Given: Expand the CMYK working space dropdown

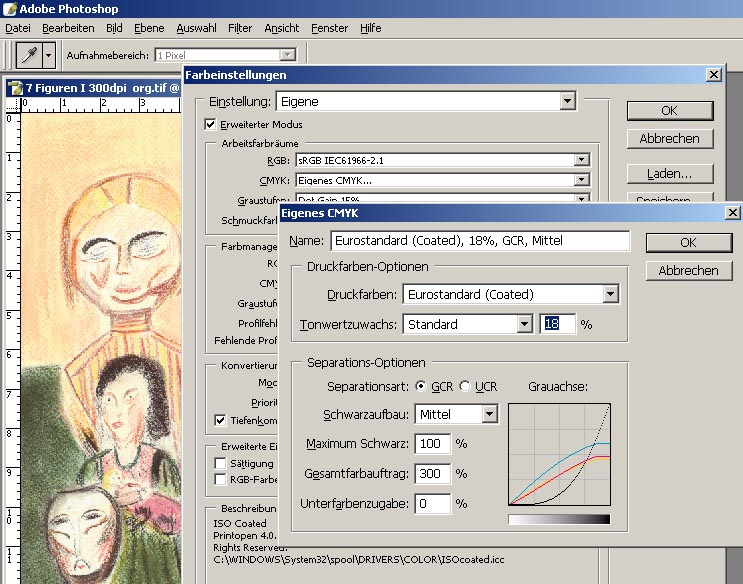Looking at the screenshot, I should (x=581, y=180).
